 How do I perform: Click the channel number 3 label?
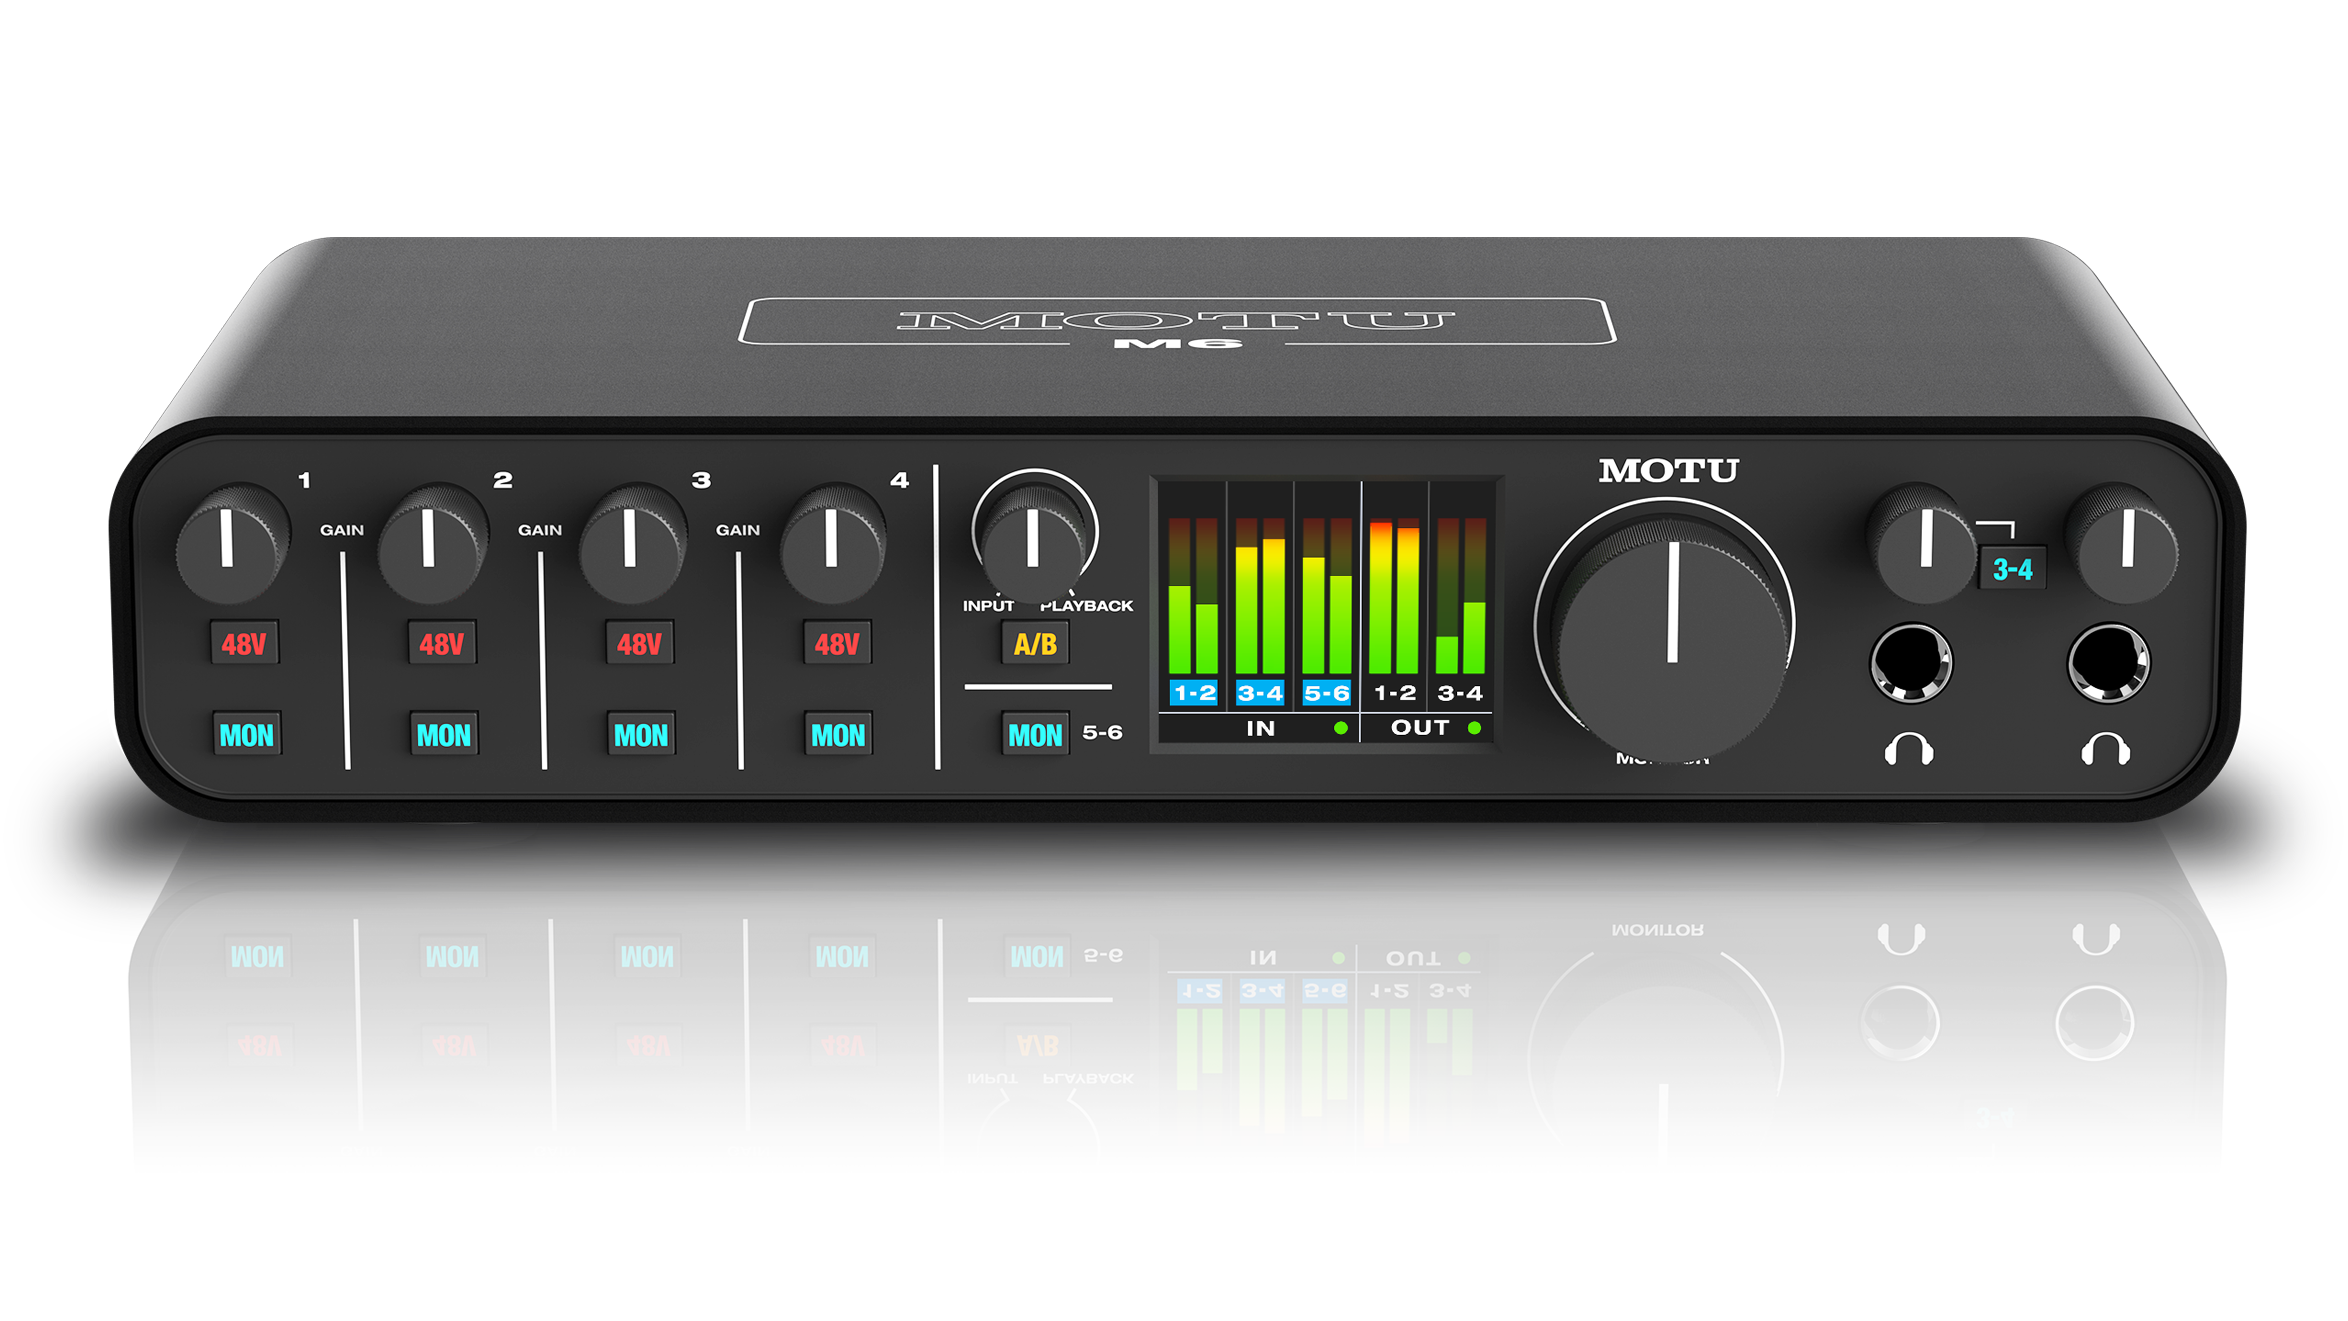coord(701,480)
